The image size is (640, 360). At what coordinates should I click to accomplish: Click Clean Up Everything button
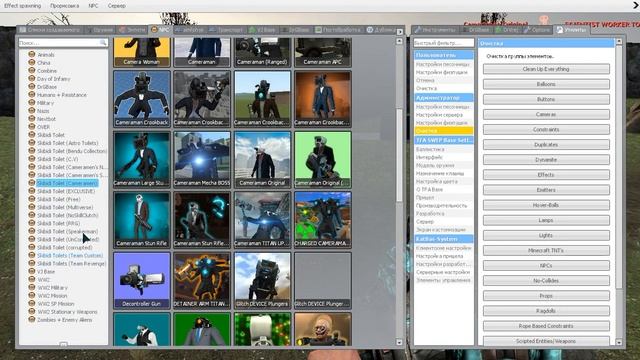coord(546,69)
